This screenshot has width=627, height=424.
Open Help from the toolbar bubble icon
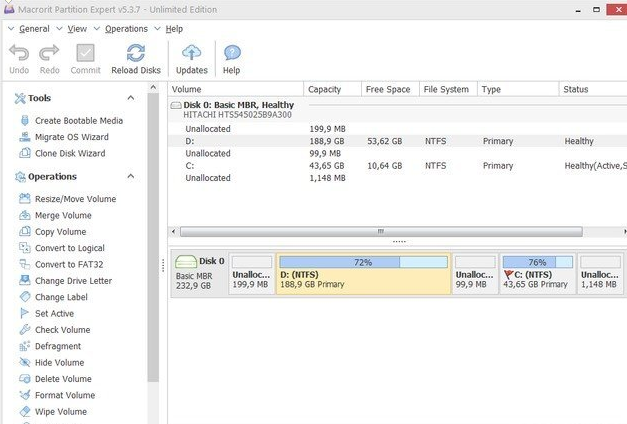pos(232,53)
